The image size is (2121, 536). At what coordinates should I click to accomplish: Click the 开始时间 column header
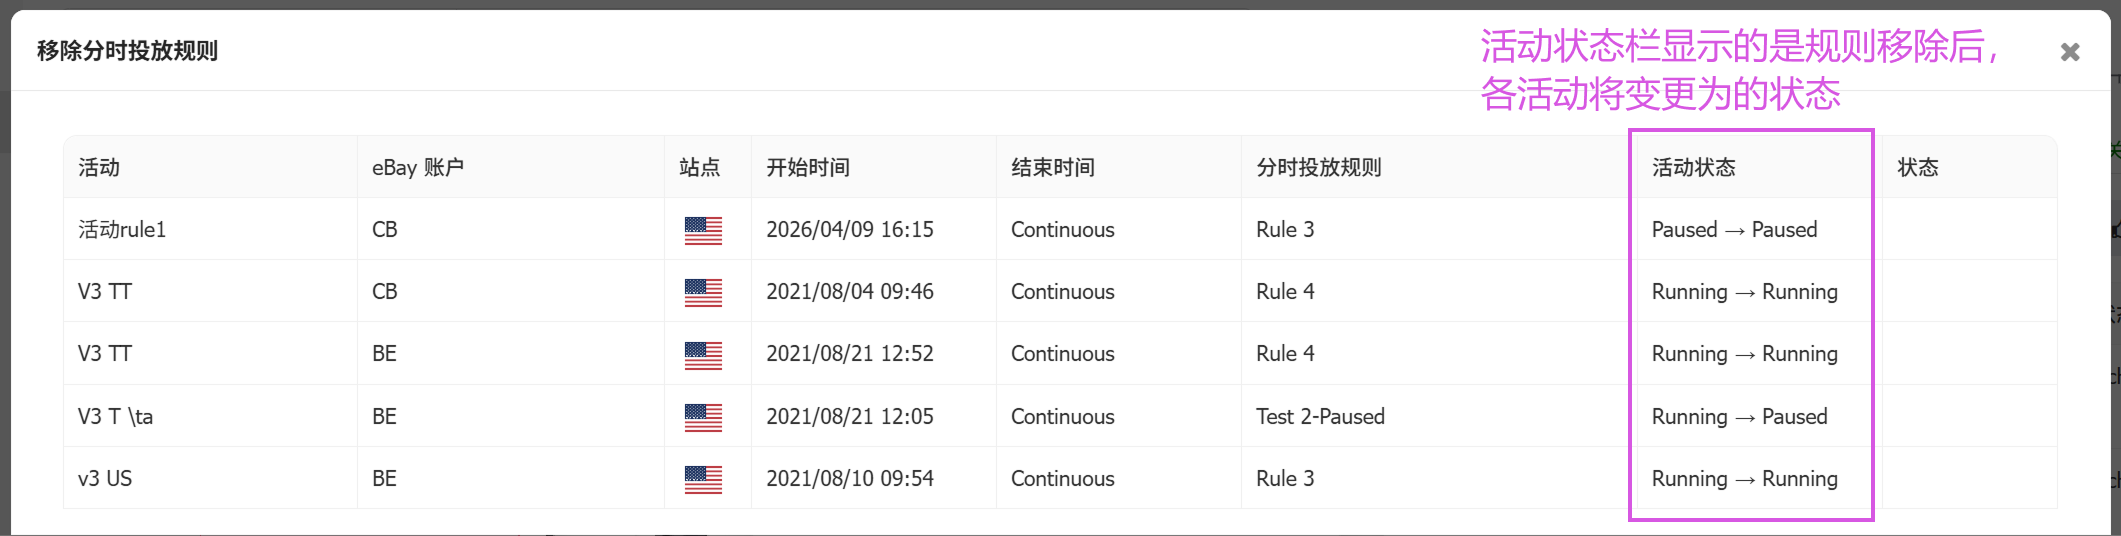click(x=808, y=167)
